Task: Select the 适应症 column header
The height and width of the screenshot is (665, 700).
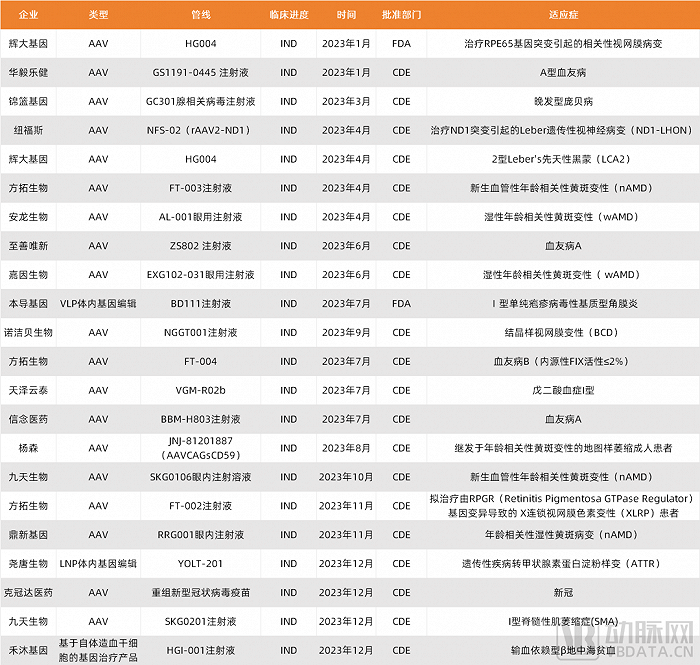Action: [x=563, y=15]
